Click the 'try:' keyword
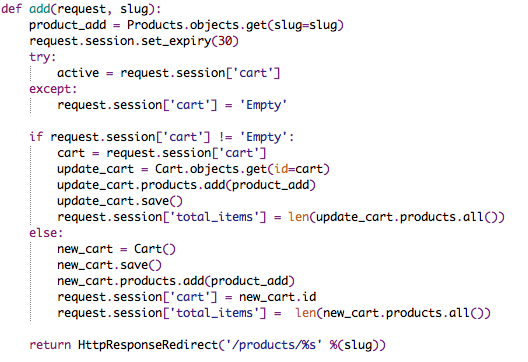Viewport: 528px width, 362px height. coord(42,57)
